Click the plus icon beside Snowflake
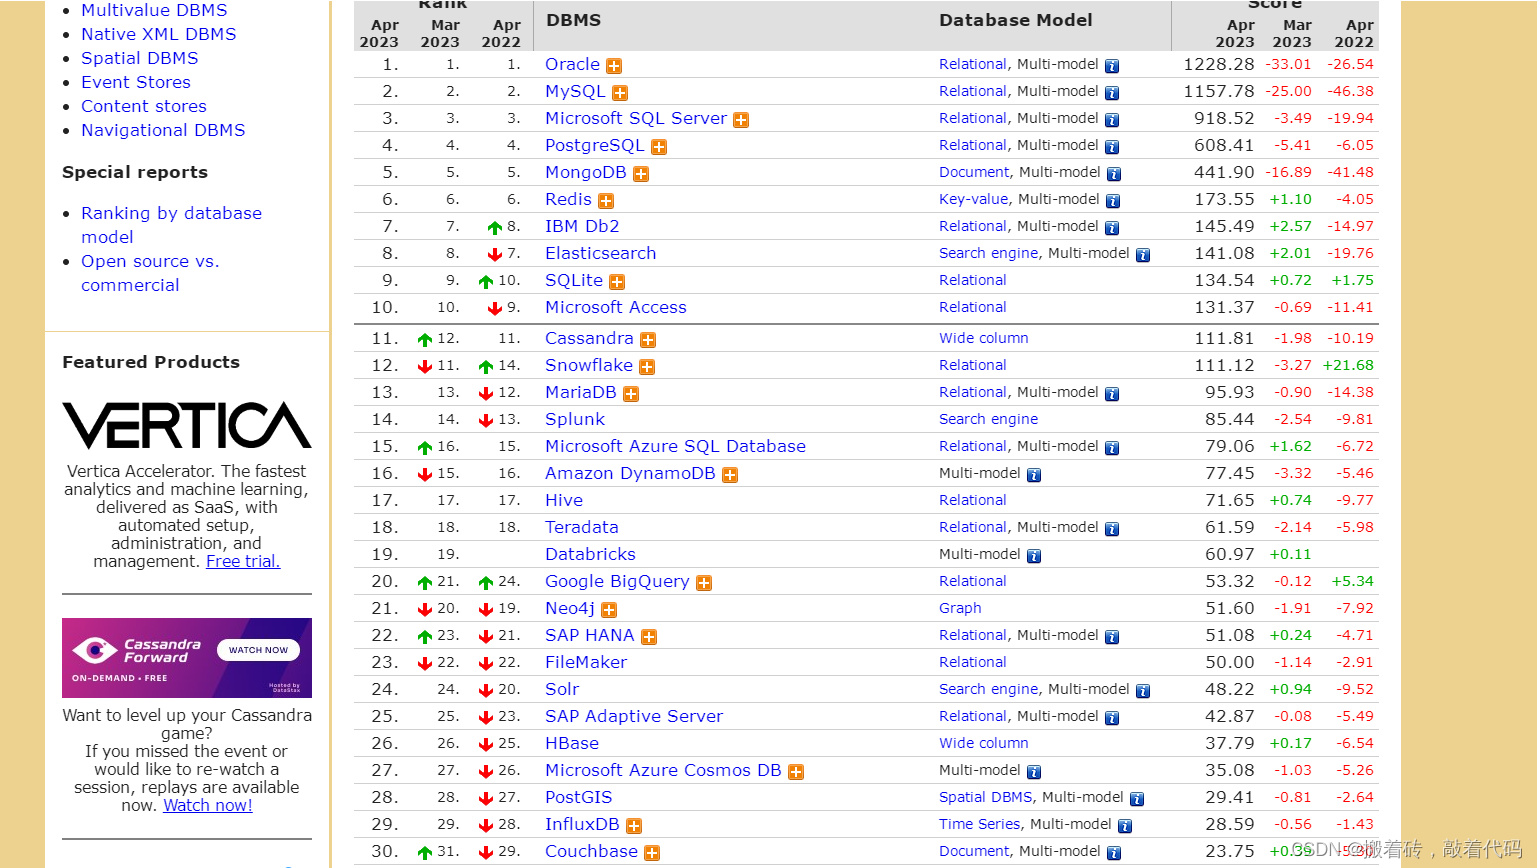This screenshot has height=868, width=1537. 647,367
